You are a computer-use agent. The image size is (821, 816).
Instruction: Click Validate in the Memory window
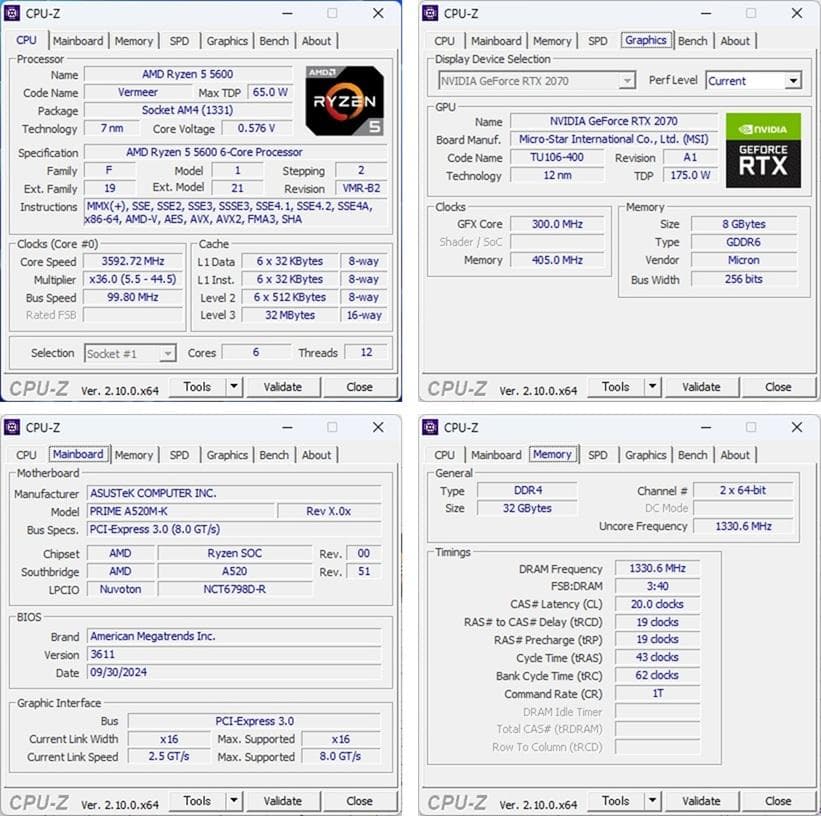702,800
